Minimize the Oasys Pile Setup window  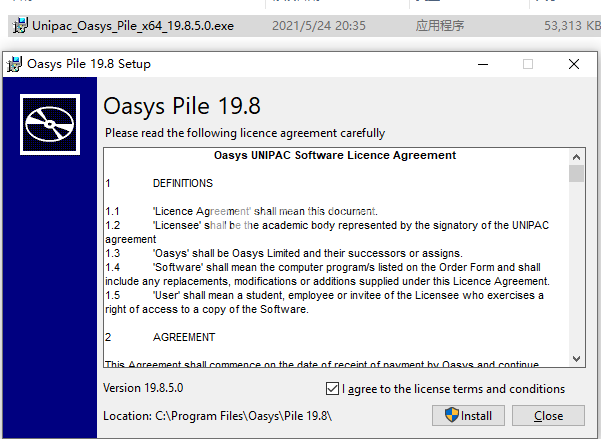tap(483, 64)
